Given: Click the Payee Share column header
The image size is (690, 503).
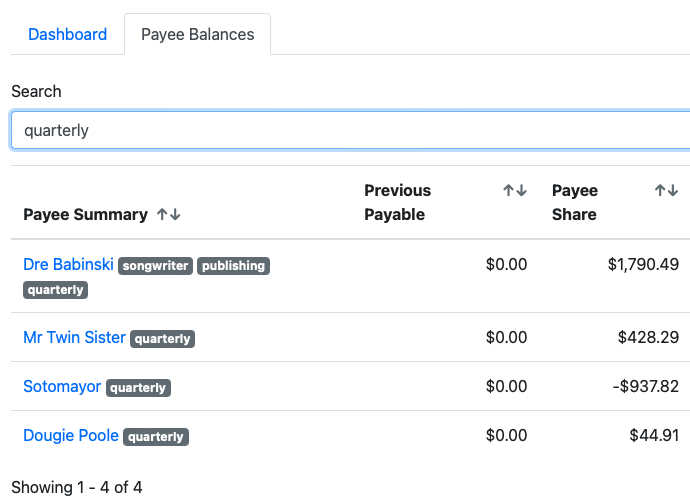Looking at the screenshot, I should tap(574, 202).
